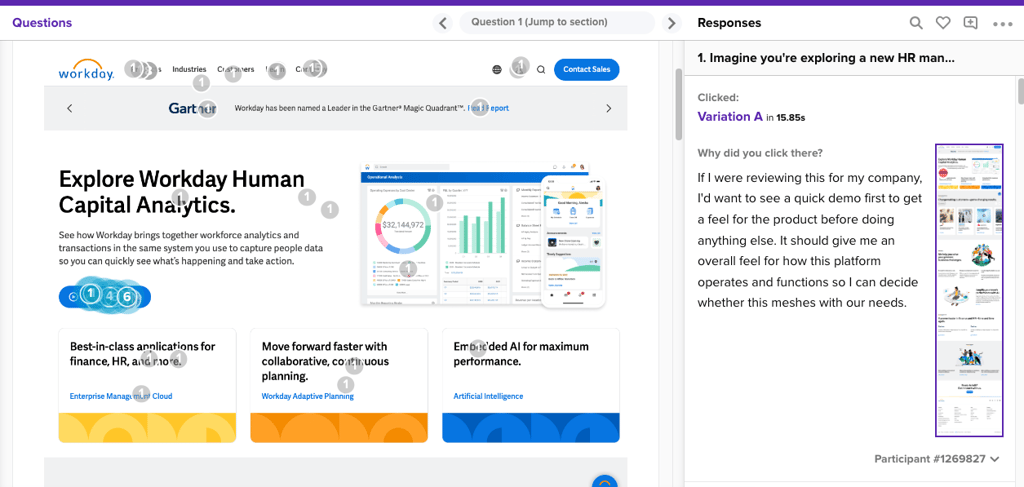
Task: Click the globe language icon
Action: pos(497,69)
